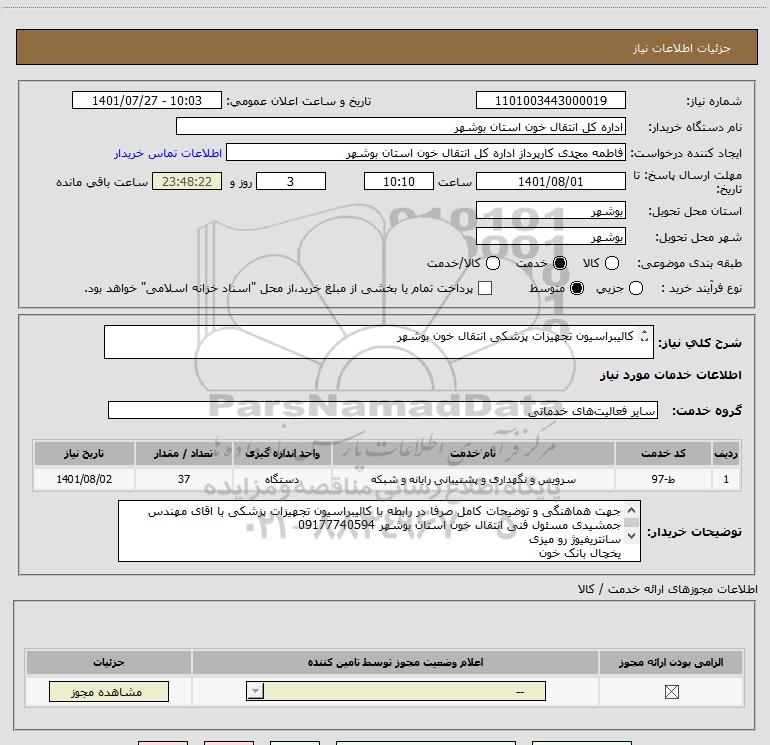
Task: Click the شماره نیاز field 1101003443000019
Action: pyautogui.click(x=550, y=100)
